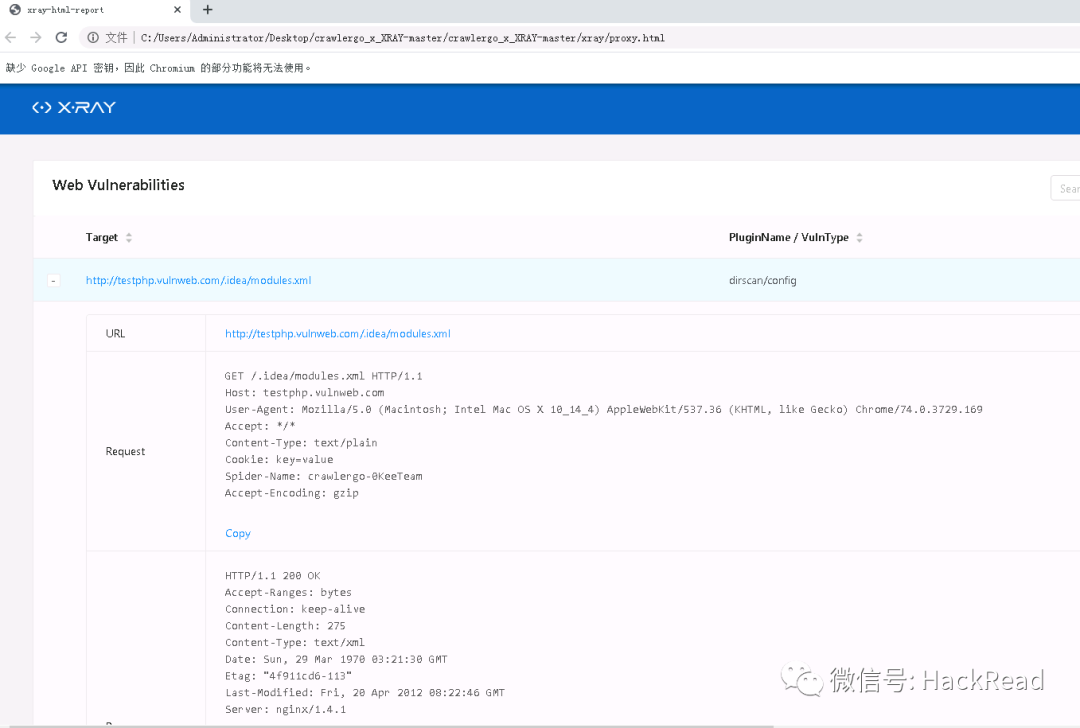Viewport: 1080px width, 728px height.
Task: Collapse the modules.xml vulnerability row
Action: tap(53, 281)
